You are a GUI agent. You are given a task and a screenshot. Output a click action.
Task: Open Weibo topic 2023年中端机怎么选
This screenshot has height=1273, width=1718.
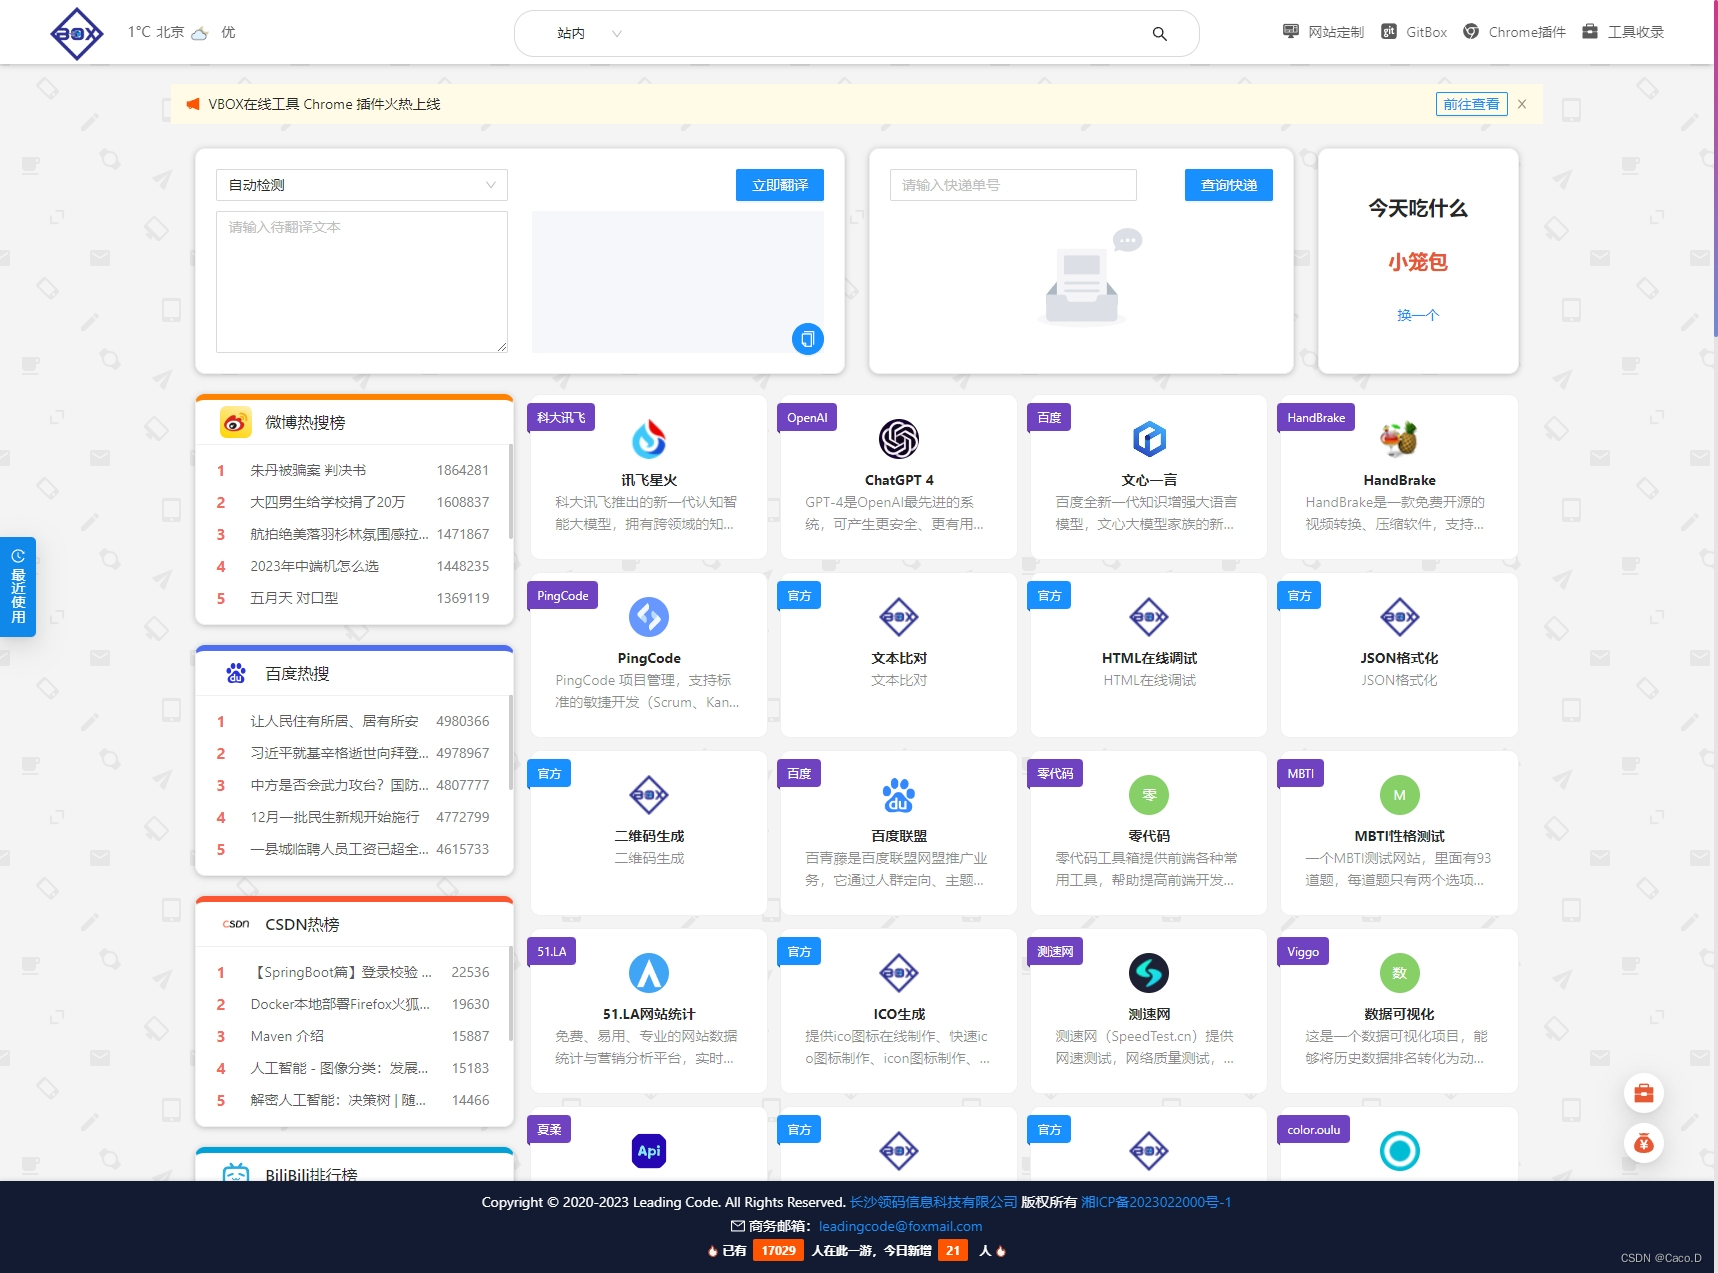point(314,566)
